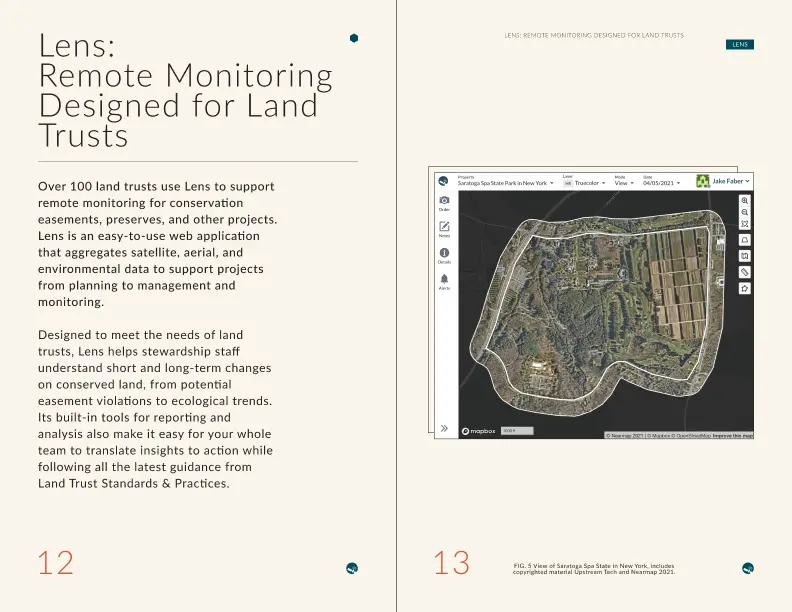Open the basemap toggle icon
The width and height of the screenshot is (792, 612).
745,256
